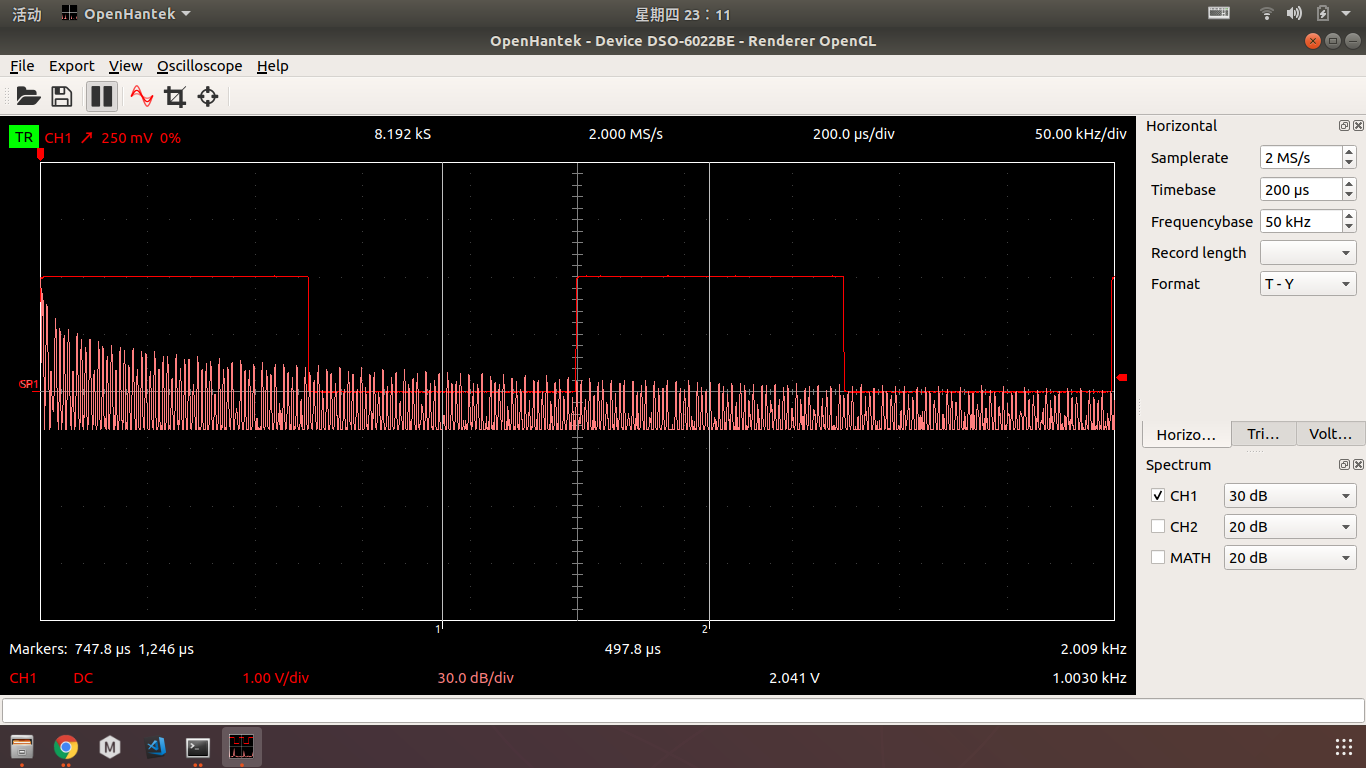
Task: Open the Format T - Y dropdown
Action: point(1308,284)
